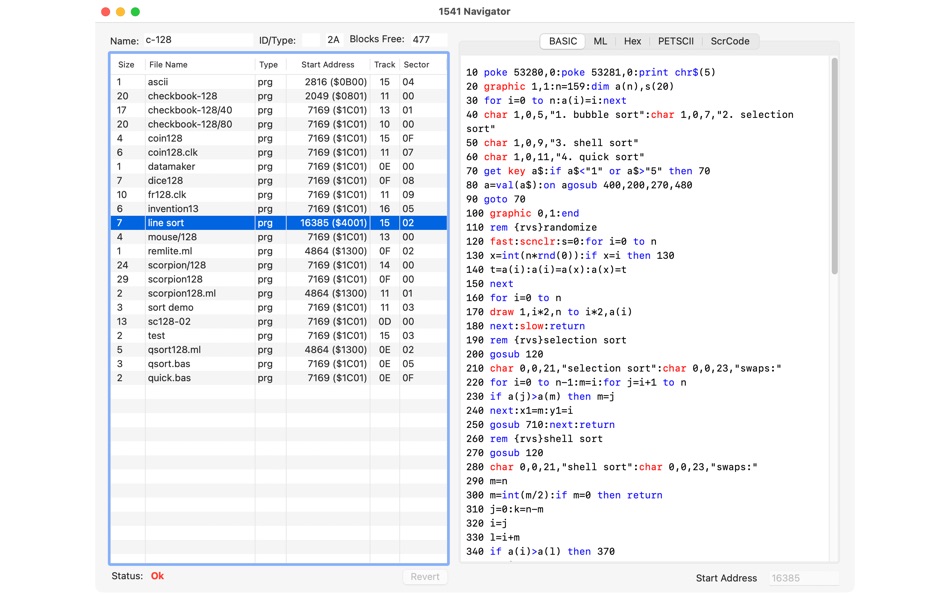
Task: Select the test file row
Action: pyautogui.click(x=279, y=335)
